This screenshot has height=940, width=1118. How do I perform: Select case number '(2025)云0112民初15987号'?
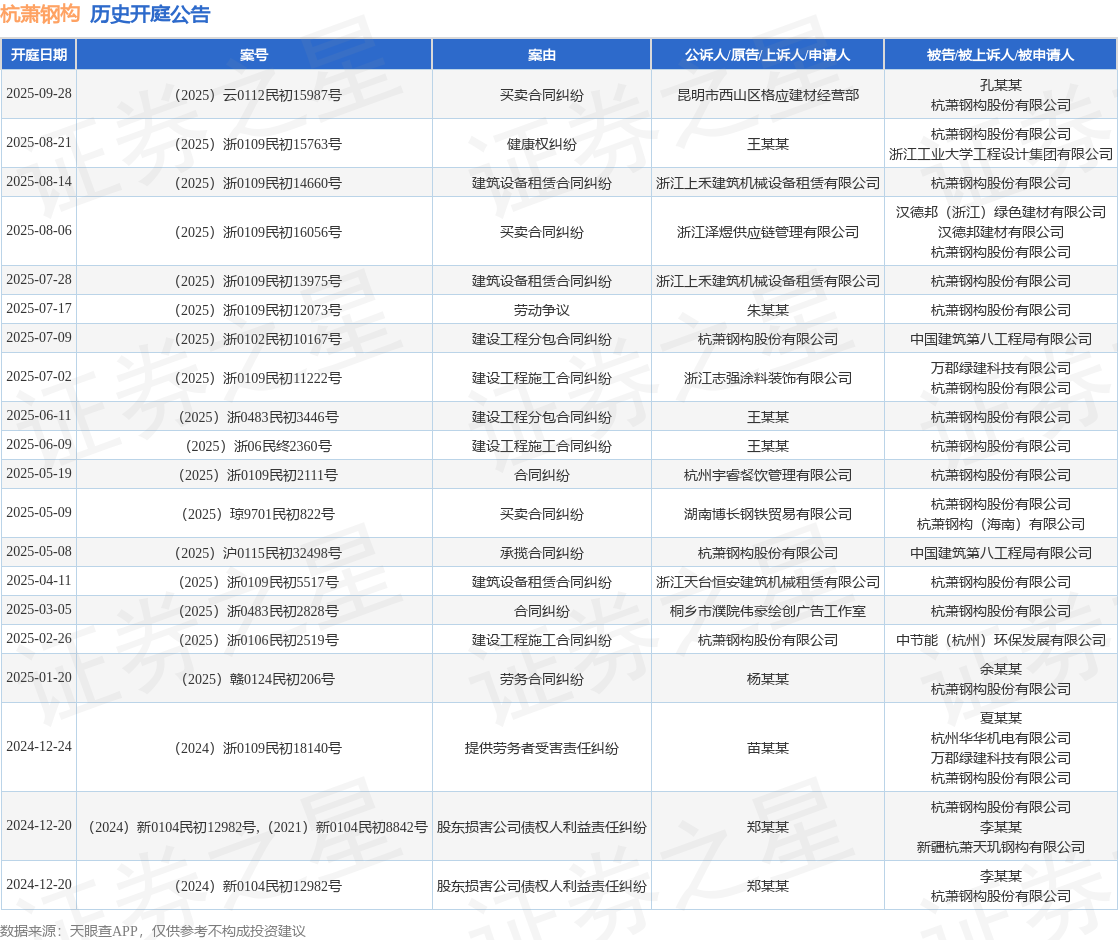pyautogui.click(x=257, y=95)
